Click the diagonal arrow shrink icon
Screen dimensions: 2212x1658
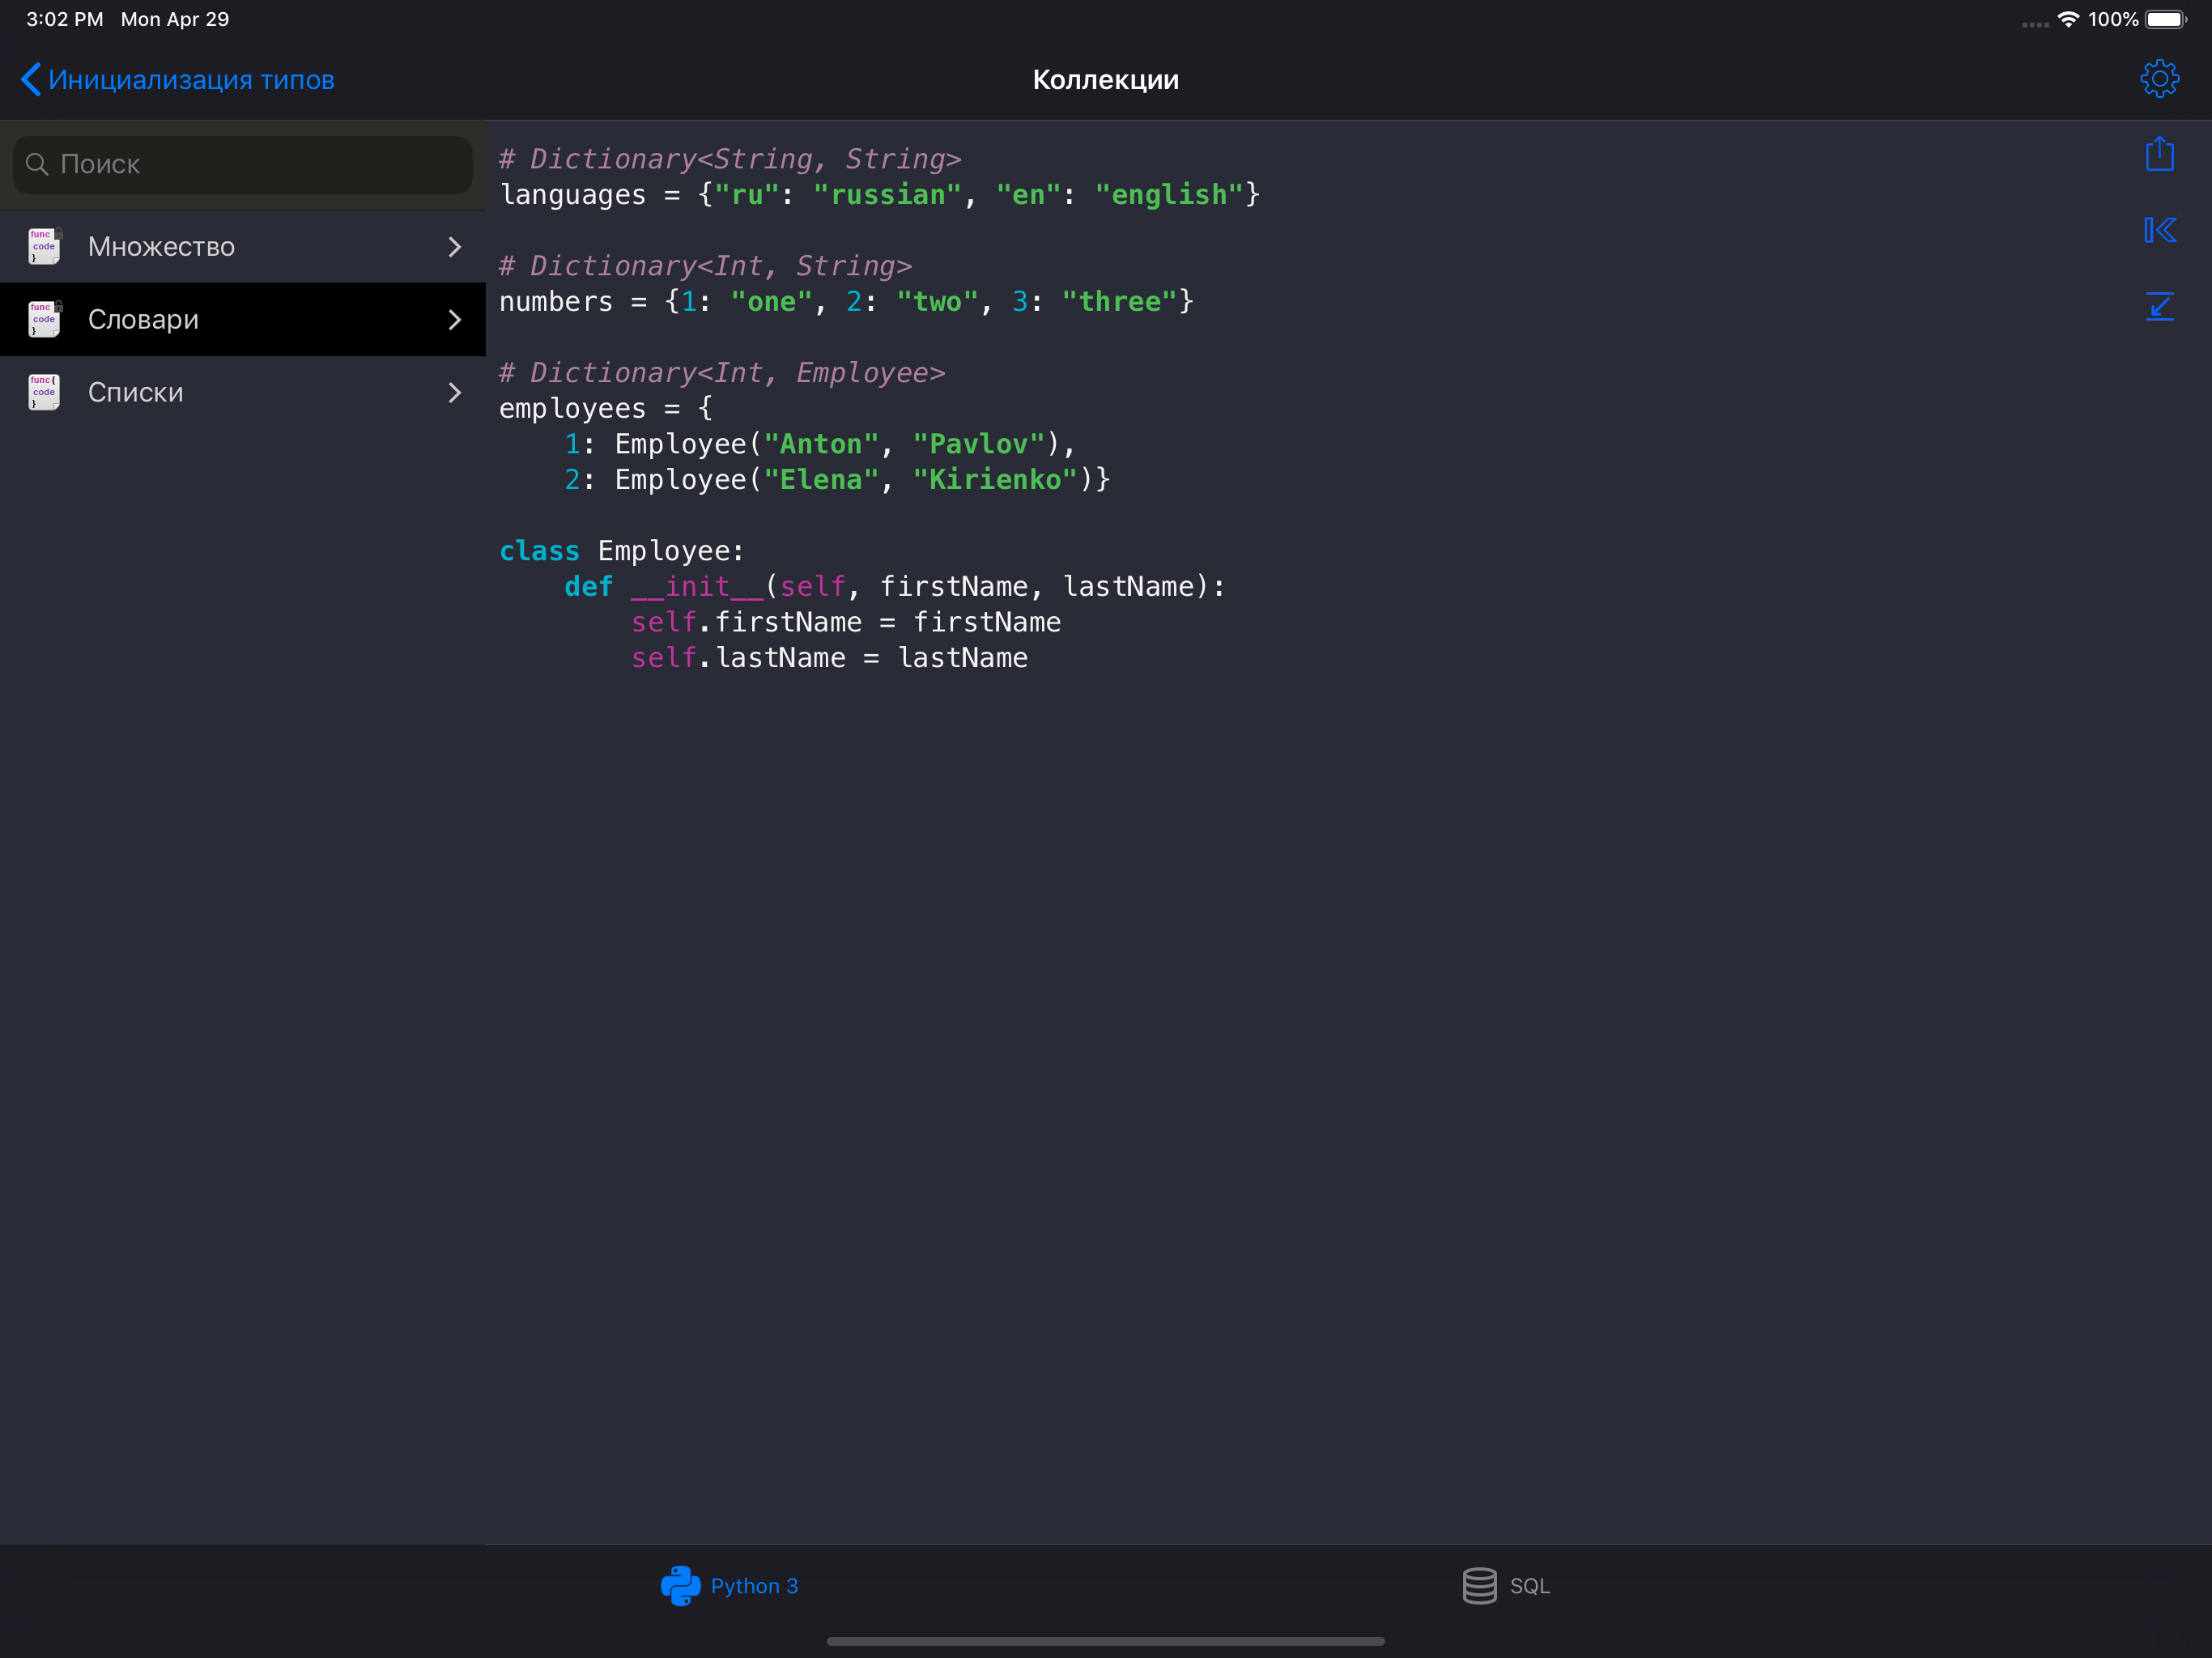point(2159,306)
